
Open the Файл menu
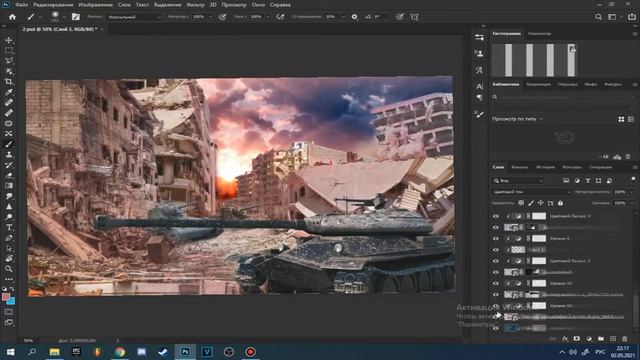click(x=22, y=5)
